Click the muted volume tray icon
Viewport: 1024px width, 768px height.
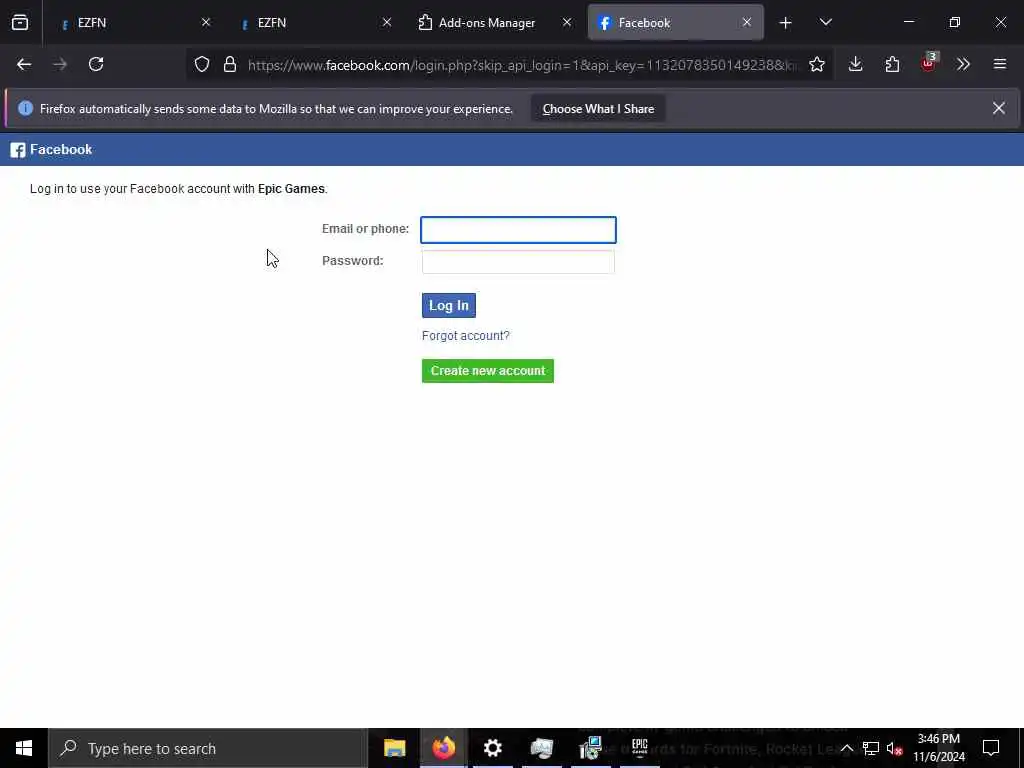click(895, 748)
